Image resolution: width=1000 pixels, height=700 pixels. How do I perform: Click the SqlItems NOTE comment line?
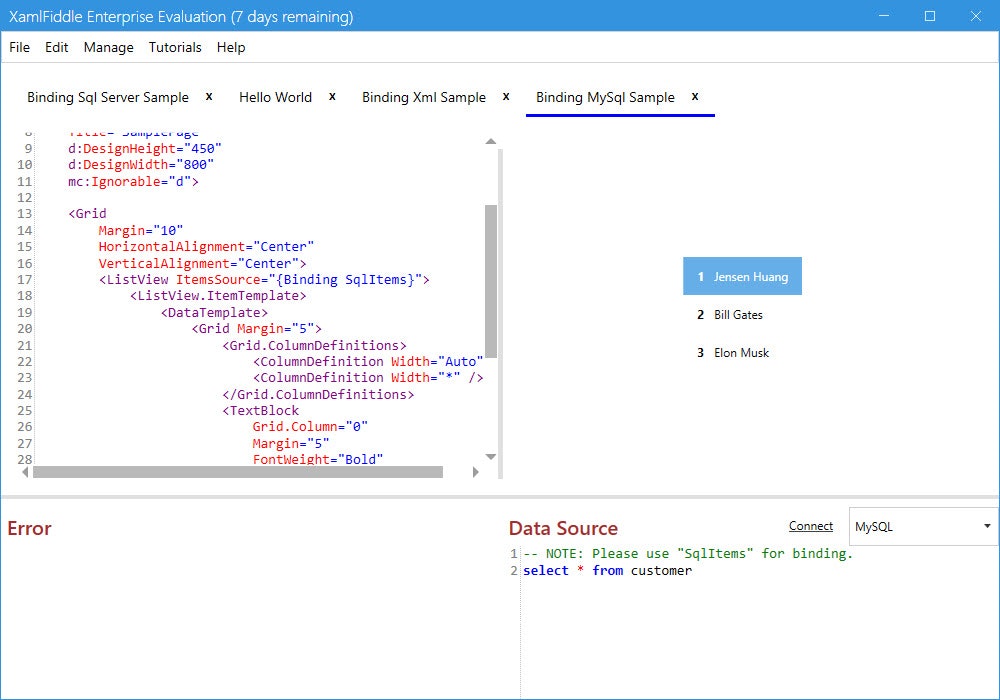688,553
